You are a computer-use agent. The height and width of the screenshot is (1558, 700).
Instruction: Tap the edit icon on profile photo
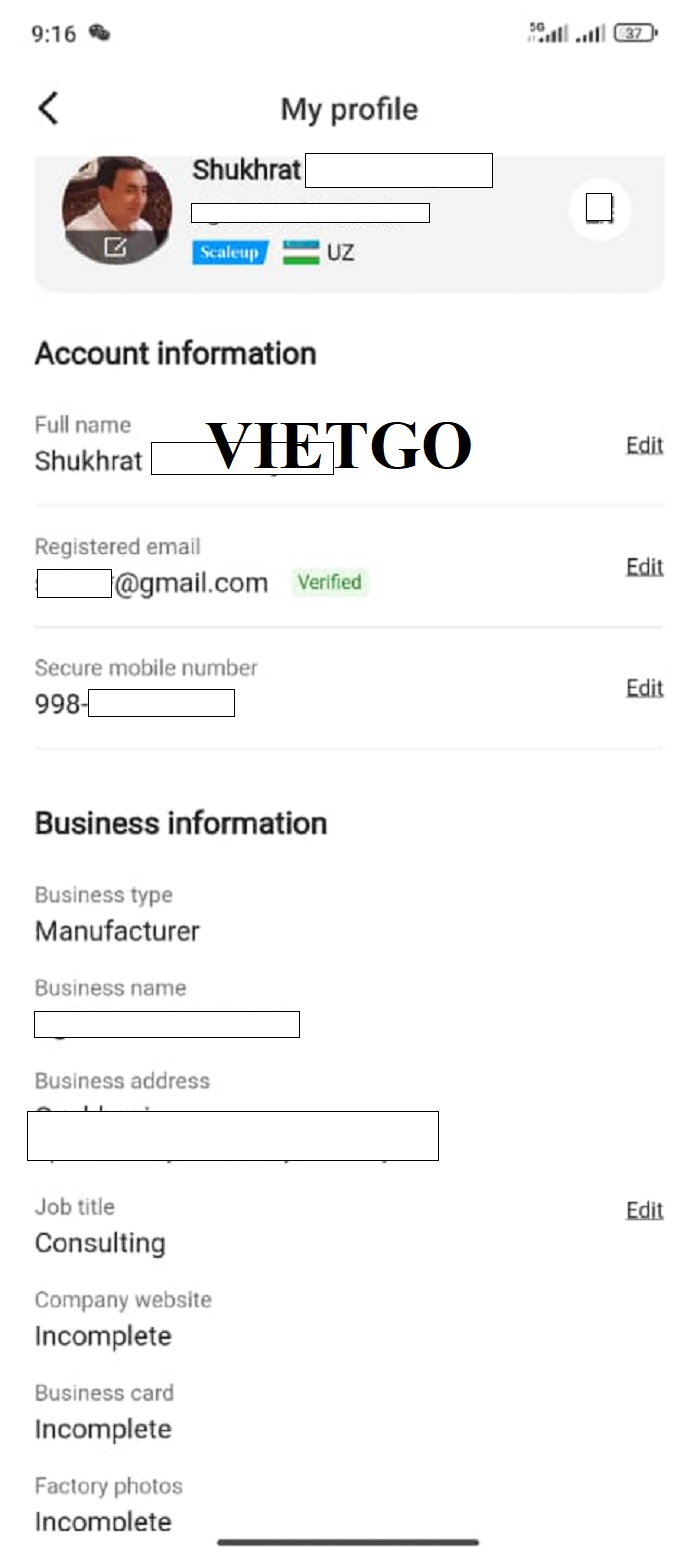tap(115, 246)
